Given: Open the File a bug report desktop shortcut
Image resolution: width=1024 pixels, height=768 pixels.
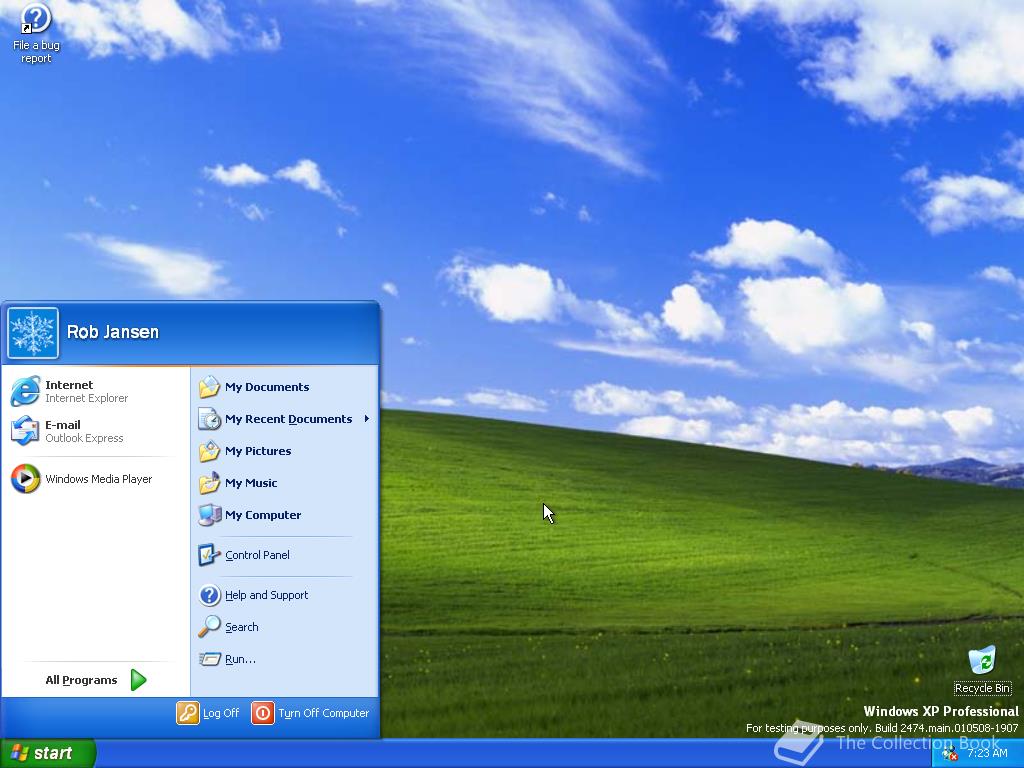Looking at the screenshot, I should pyautogui.click(x=36, y=33).
